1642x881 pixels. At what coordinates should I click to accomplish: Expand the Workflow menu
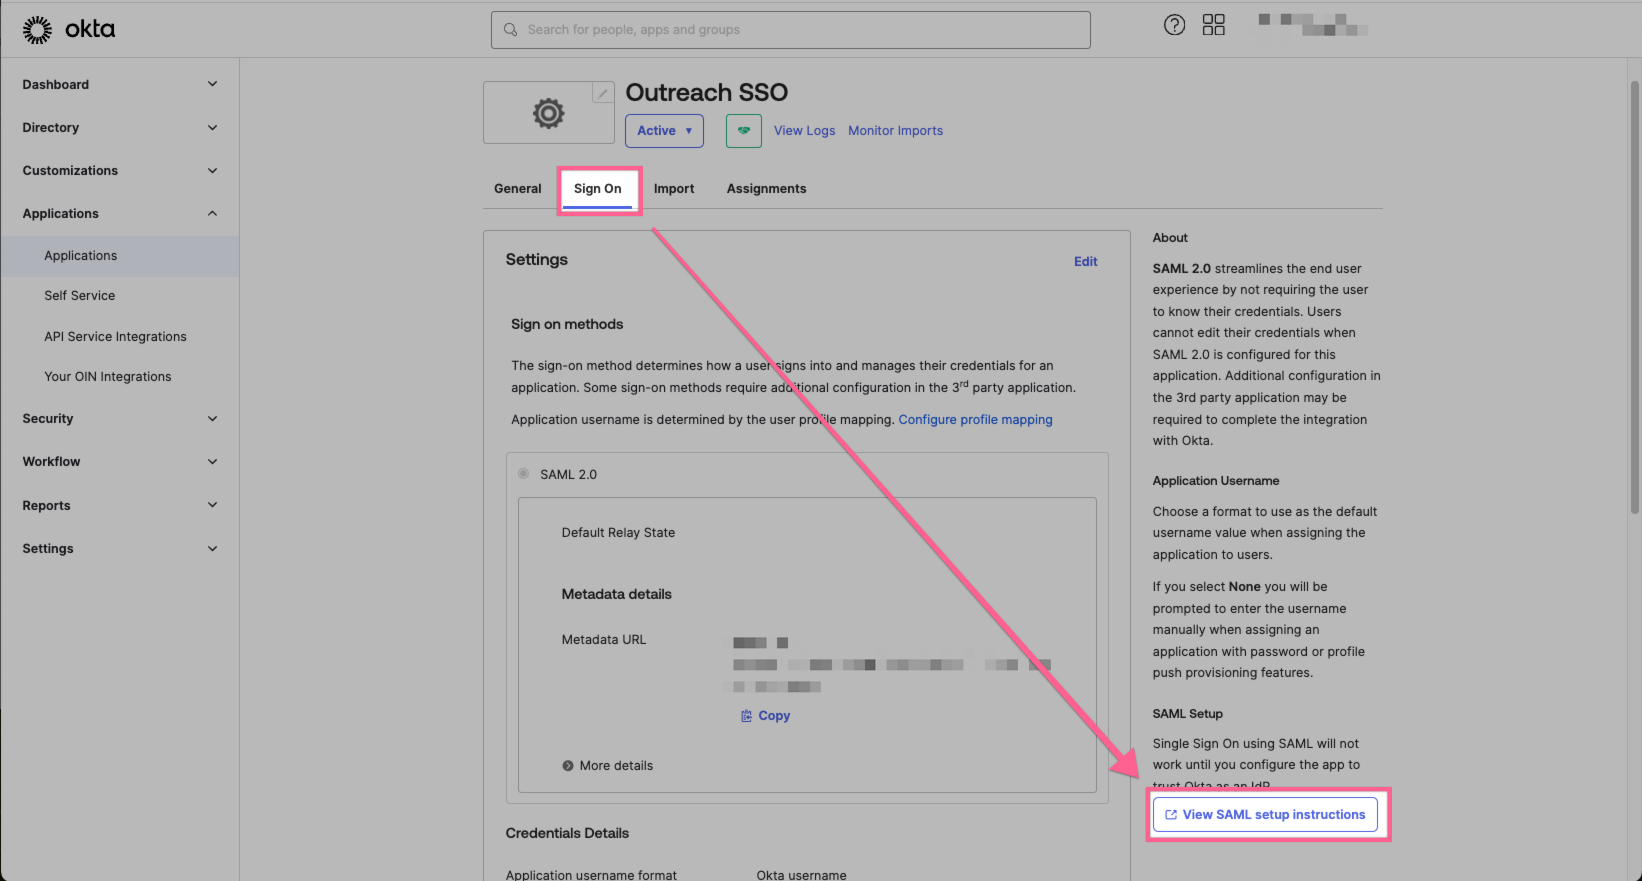click(120, 462)
